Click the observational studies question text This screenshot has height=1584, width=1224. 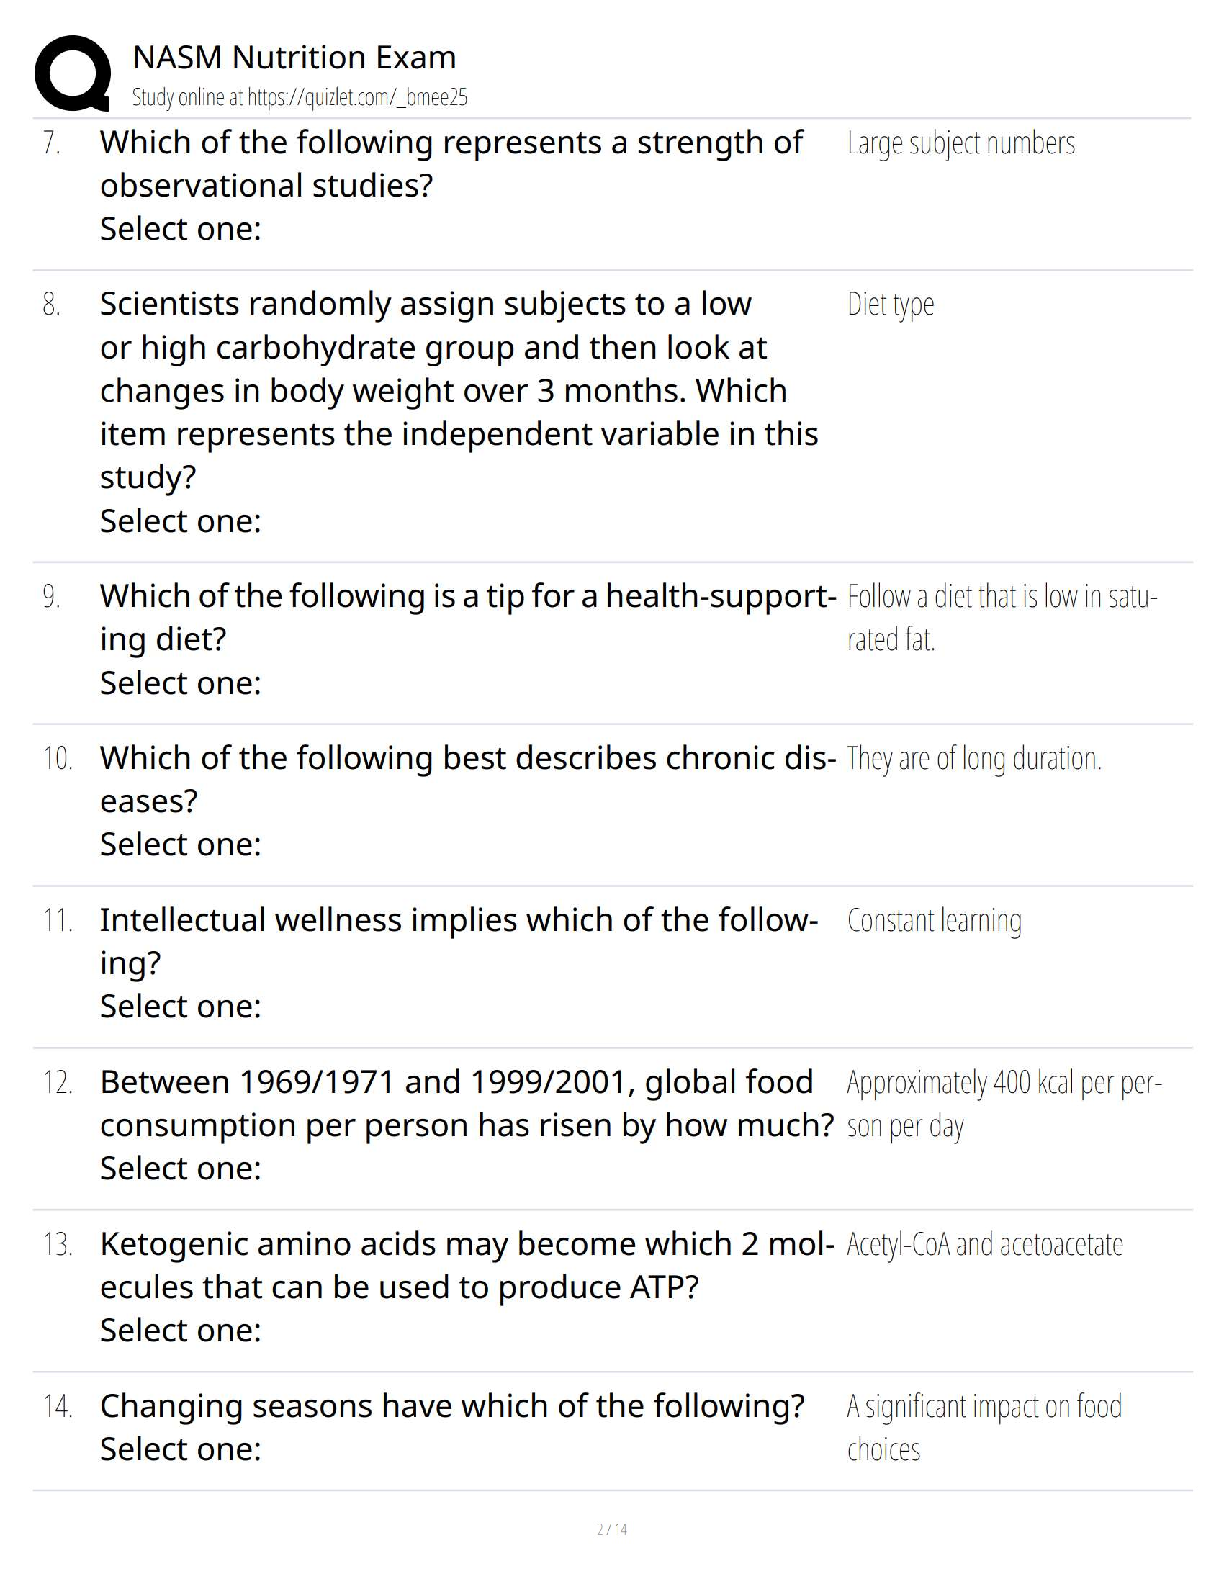450,164
